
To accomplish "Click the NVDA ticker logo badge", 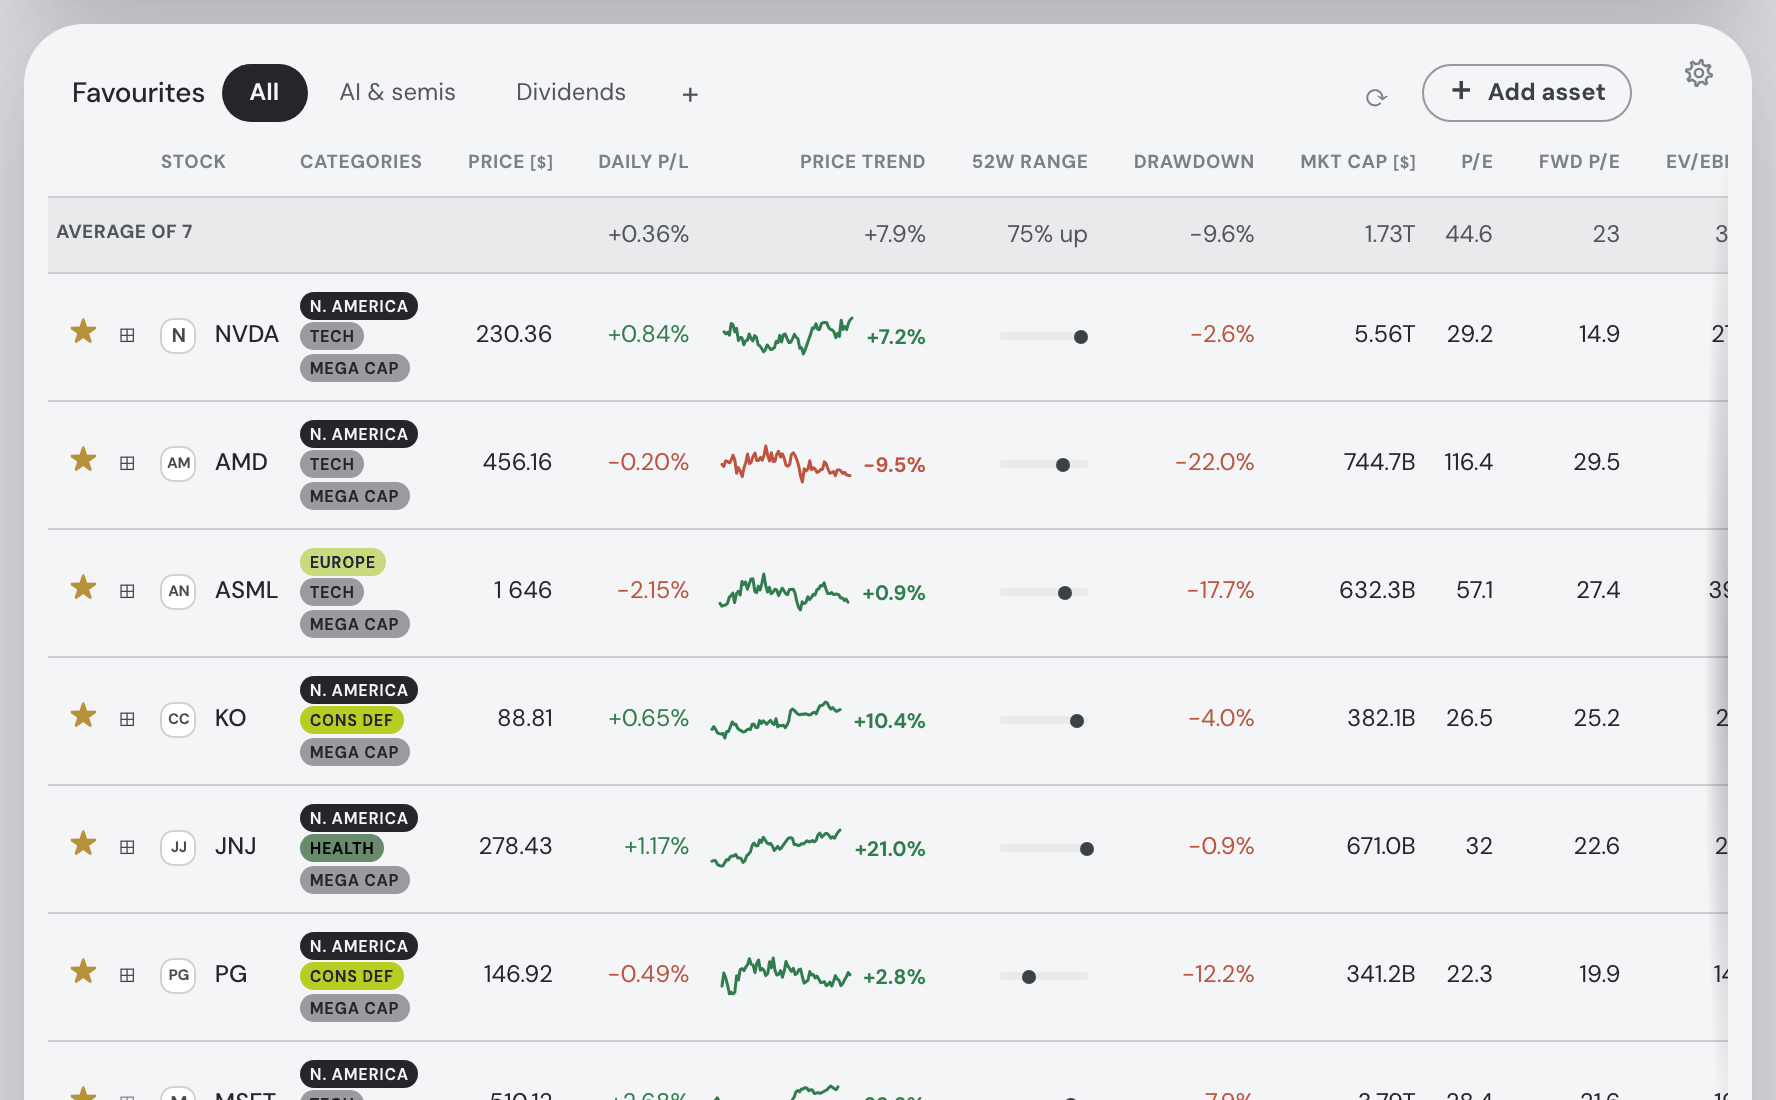I will [x=178, y=335].
